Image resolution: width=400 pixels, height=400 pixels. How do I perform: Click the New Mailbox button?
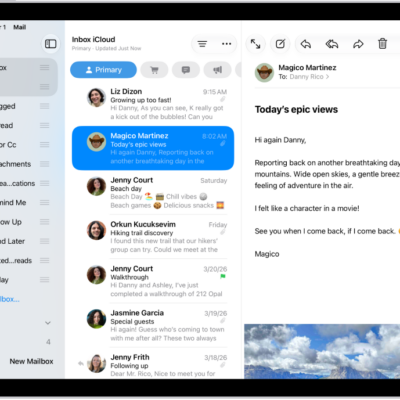[31, 361]
